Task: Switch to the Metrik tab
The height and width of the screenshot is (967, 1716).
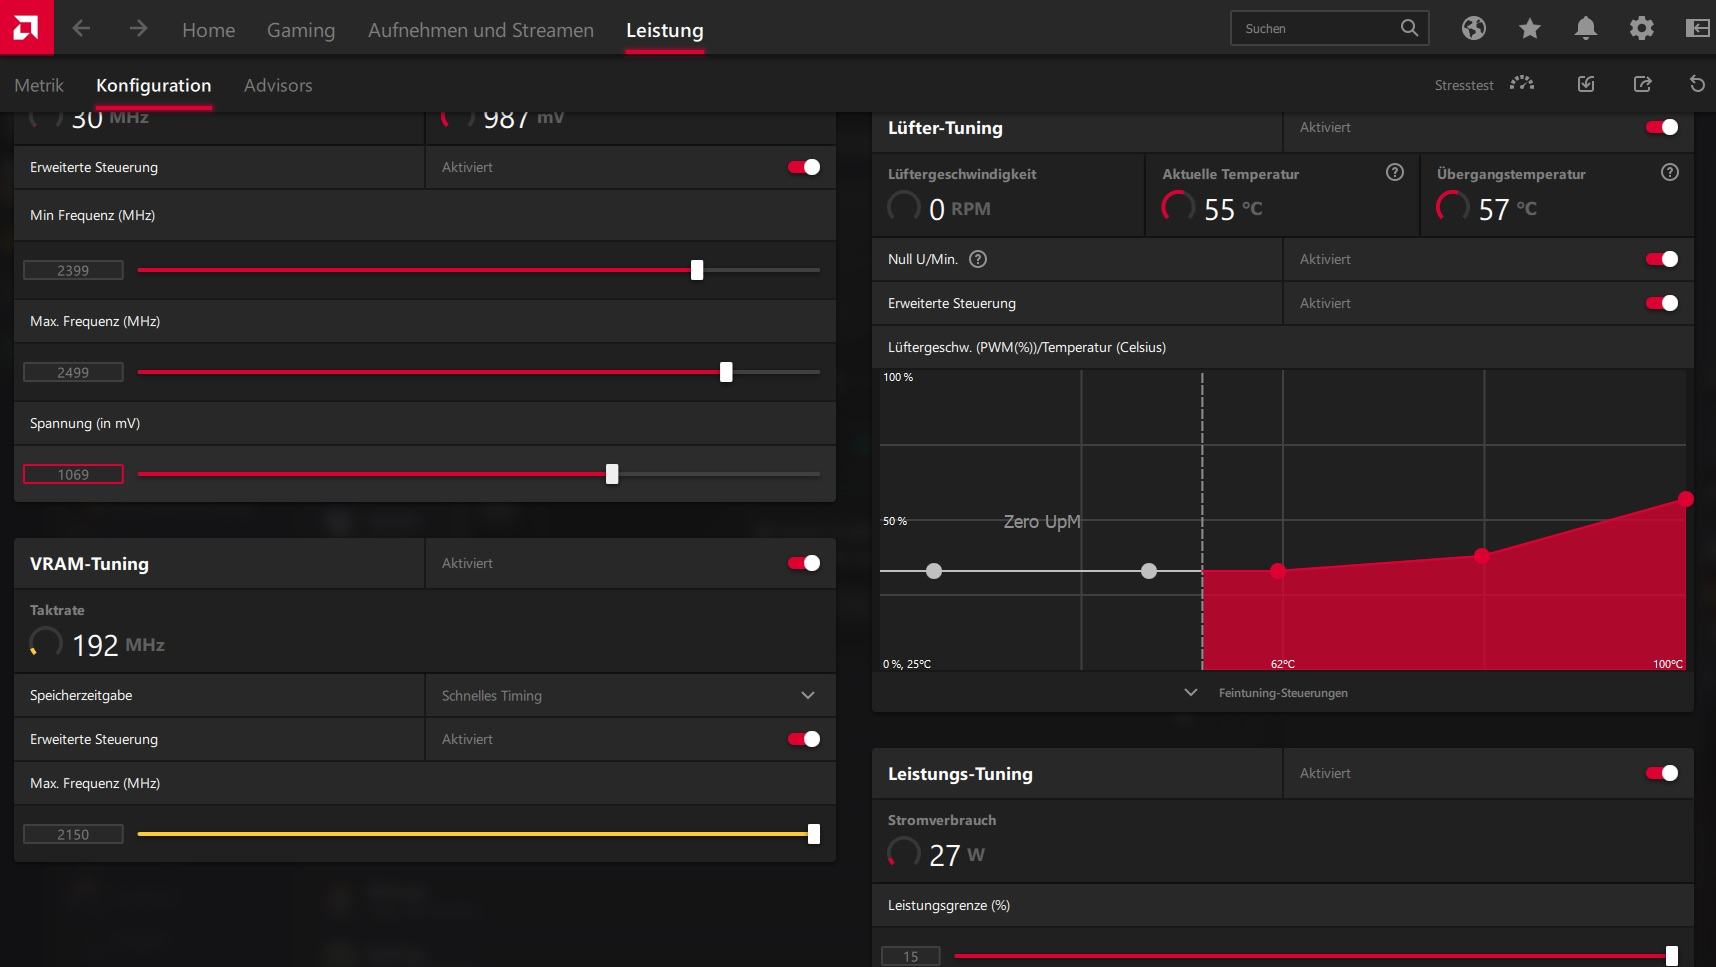Action: pyautogui.click(x=39, y=85)
